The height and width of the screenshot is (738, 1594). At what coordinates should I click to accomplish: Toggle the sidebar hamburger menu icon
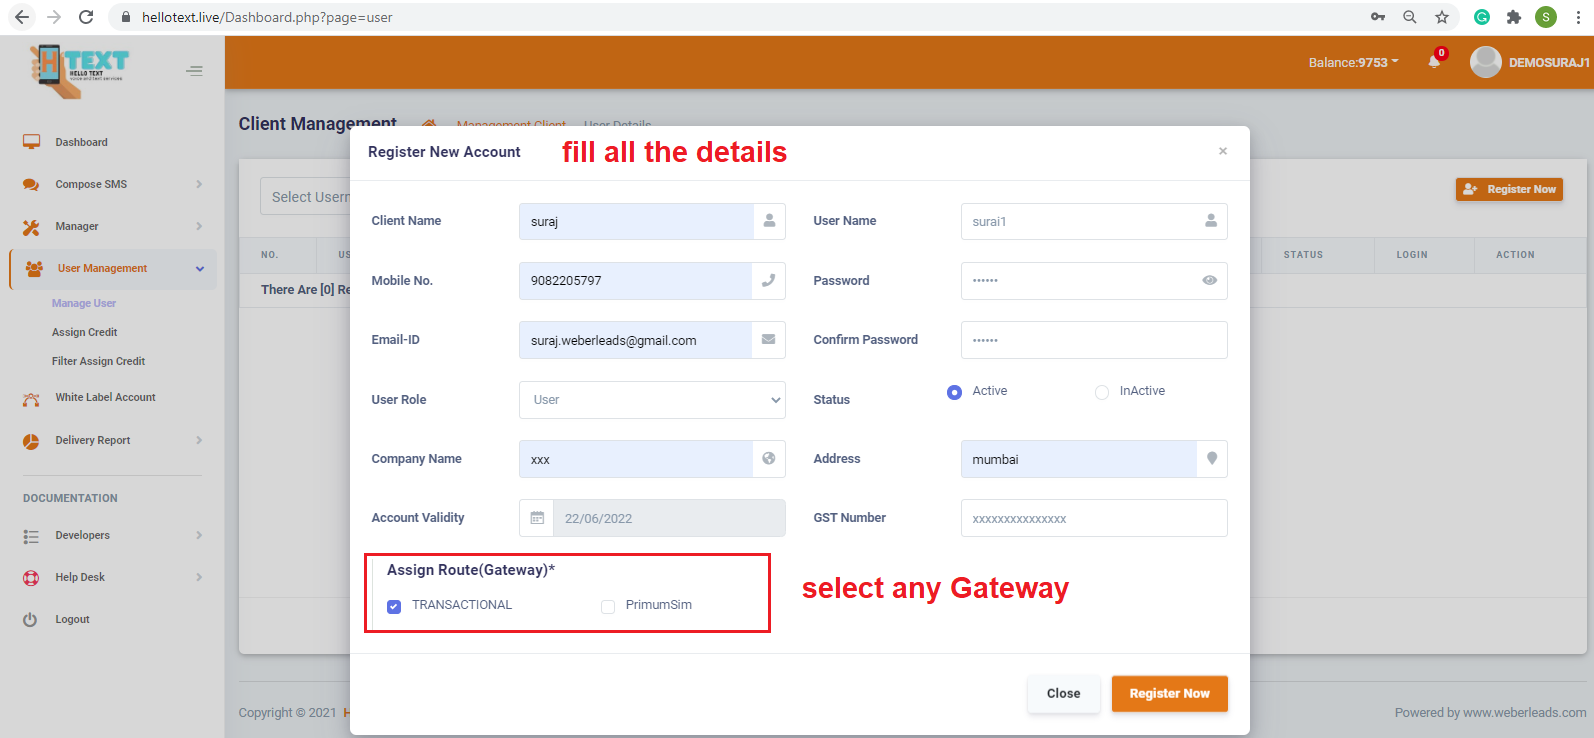tap(194, 71)
